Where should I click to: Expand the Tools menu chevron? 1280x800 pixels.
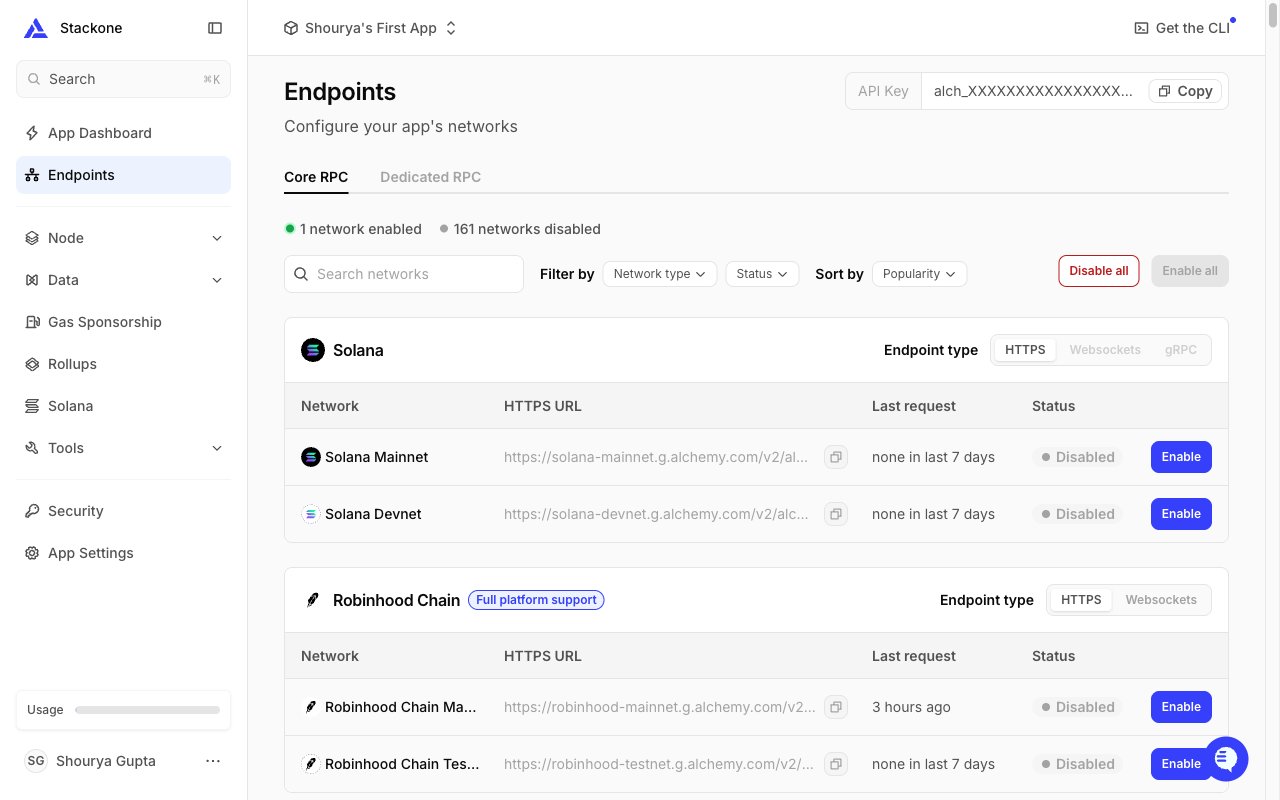(x=217, y=448)
